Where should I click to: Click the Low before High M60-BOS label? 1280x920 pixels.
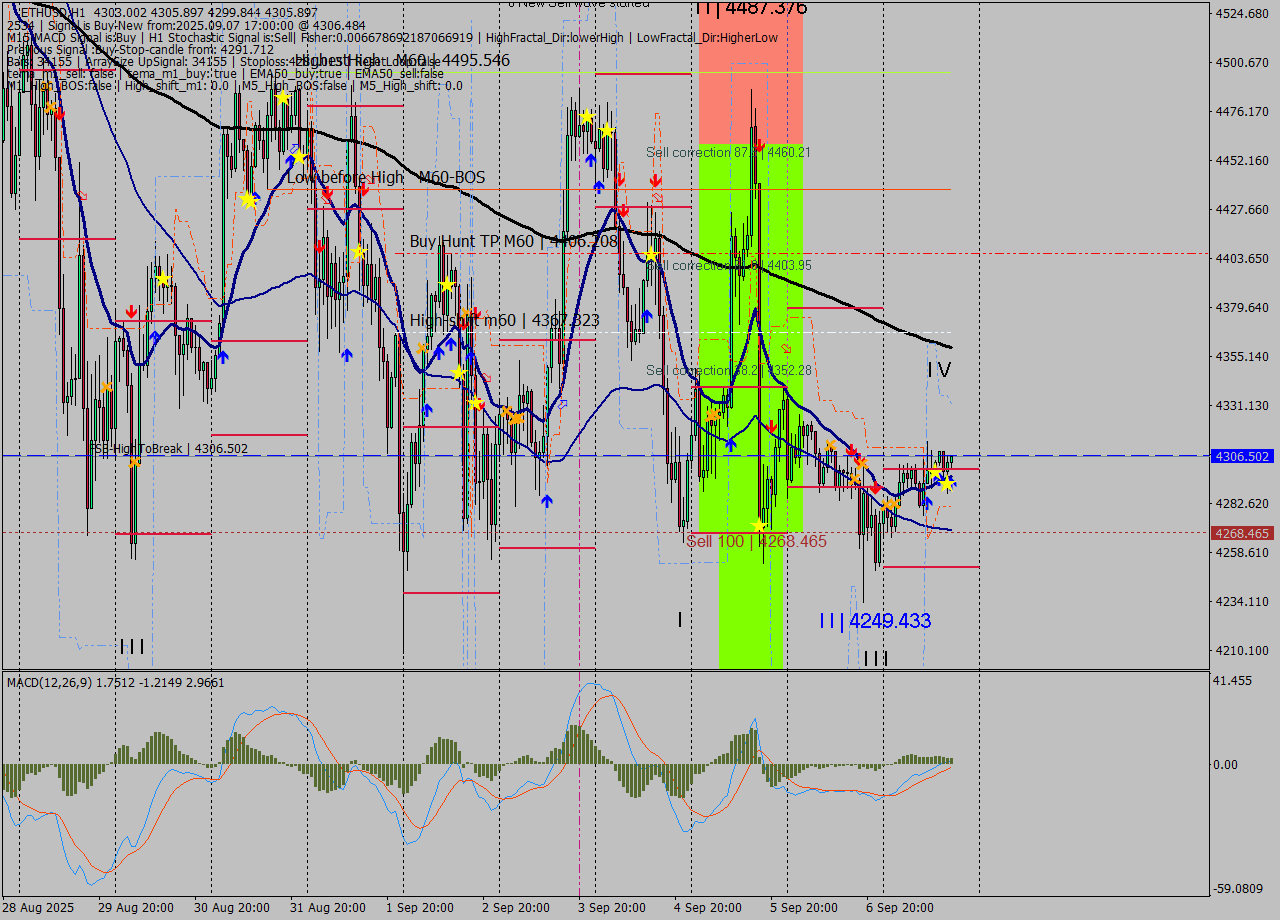pyautogui.click(x=386, y=177)
